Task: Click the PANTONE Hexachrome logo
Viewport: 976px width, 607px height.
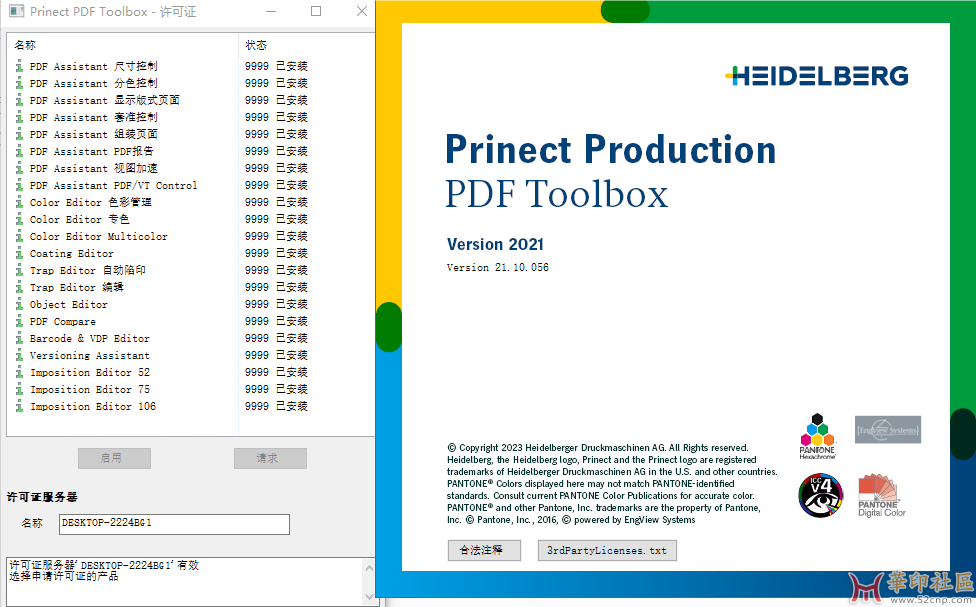Action: [817, 436]
